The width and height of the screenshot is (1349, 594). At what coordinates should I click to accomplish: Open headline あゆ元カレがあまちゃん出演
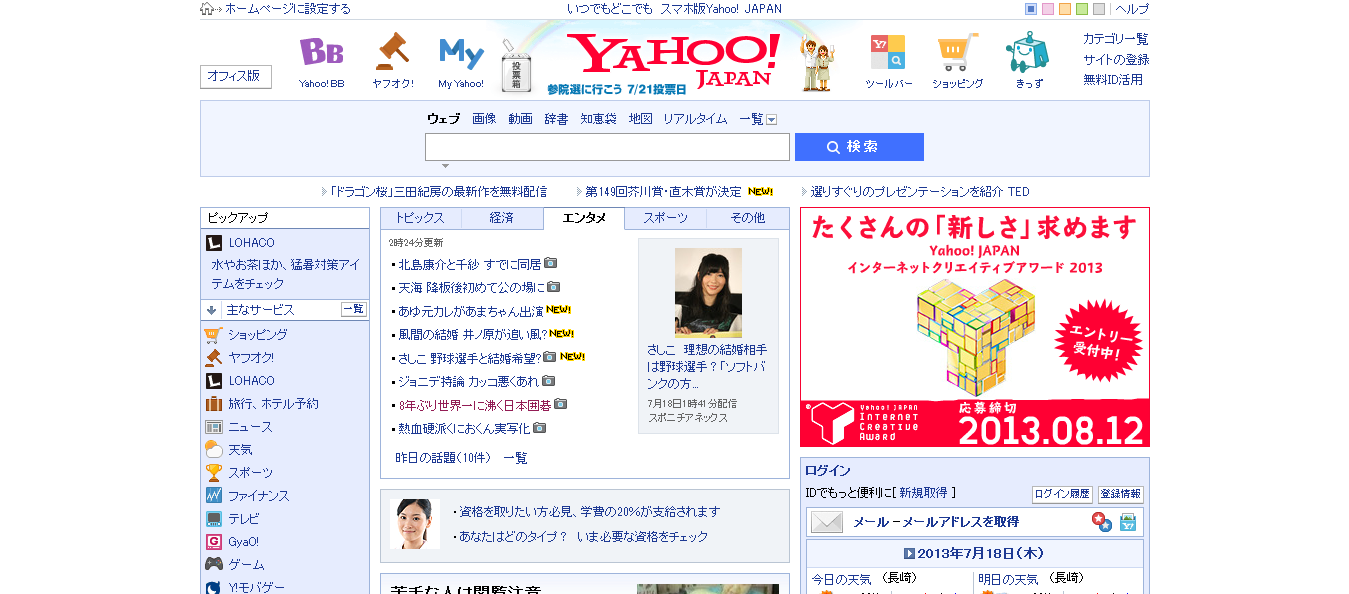[470, 311]
